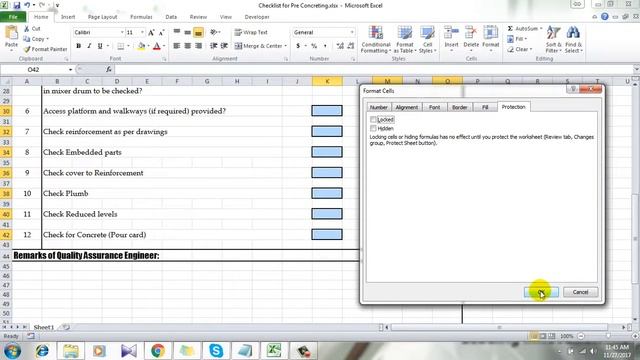Click the Insert Function fx icon
The image size is (640, 360).
109,69
